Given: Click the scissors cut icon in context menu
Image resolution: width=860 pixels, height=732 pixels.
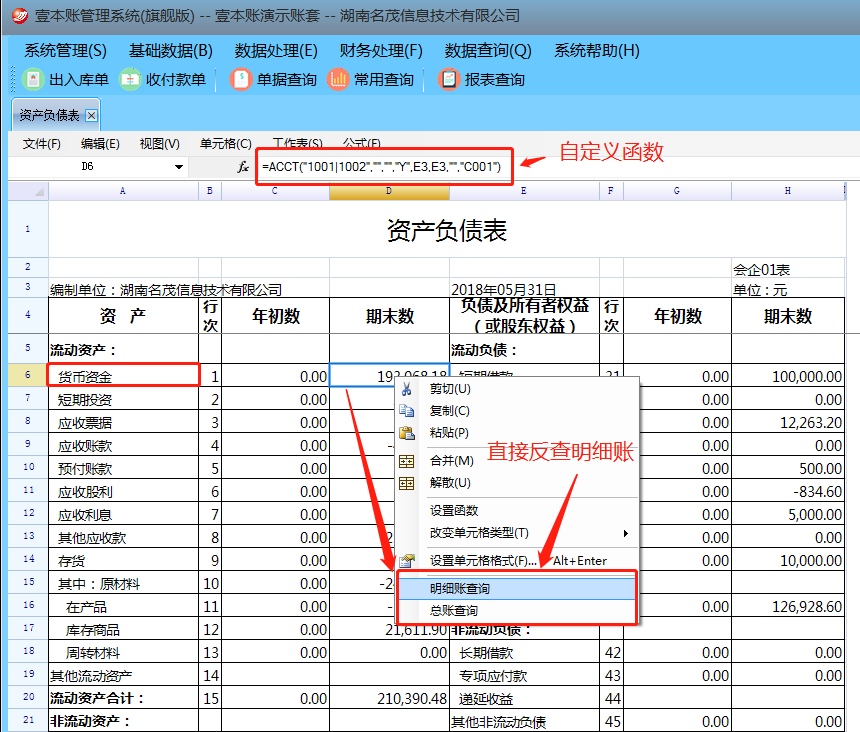Looking at the screenshot, I should pos(406,389).
